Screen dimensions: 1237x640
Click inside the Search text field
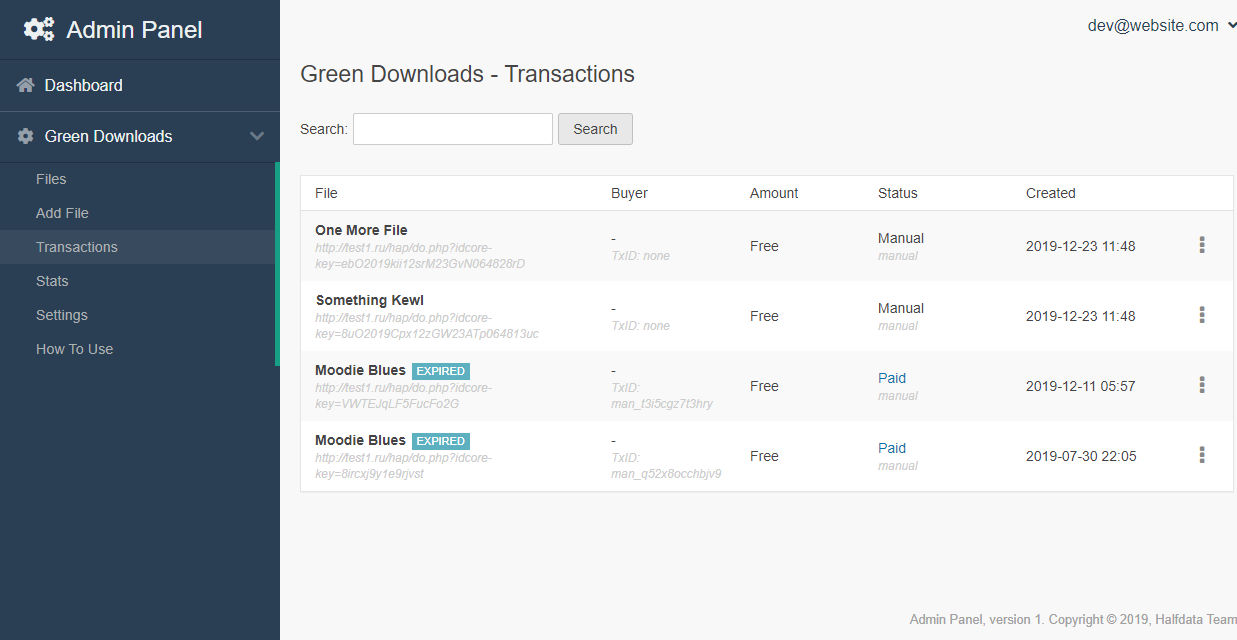[x=452, y=128]
